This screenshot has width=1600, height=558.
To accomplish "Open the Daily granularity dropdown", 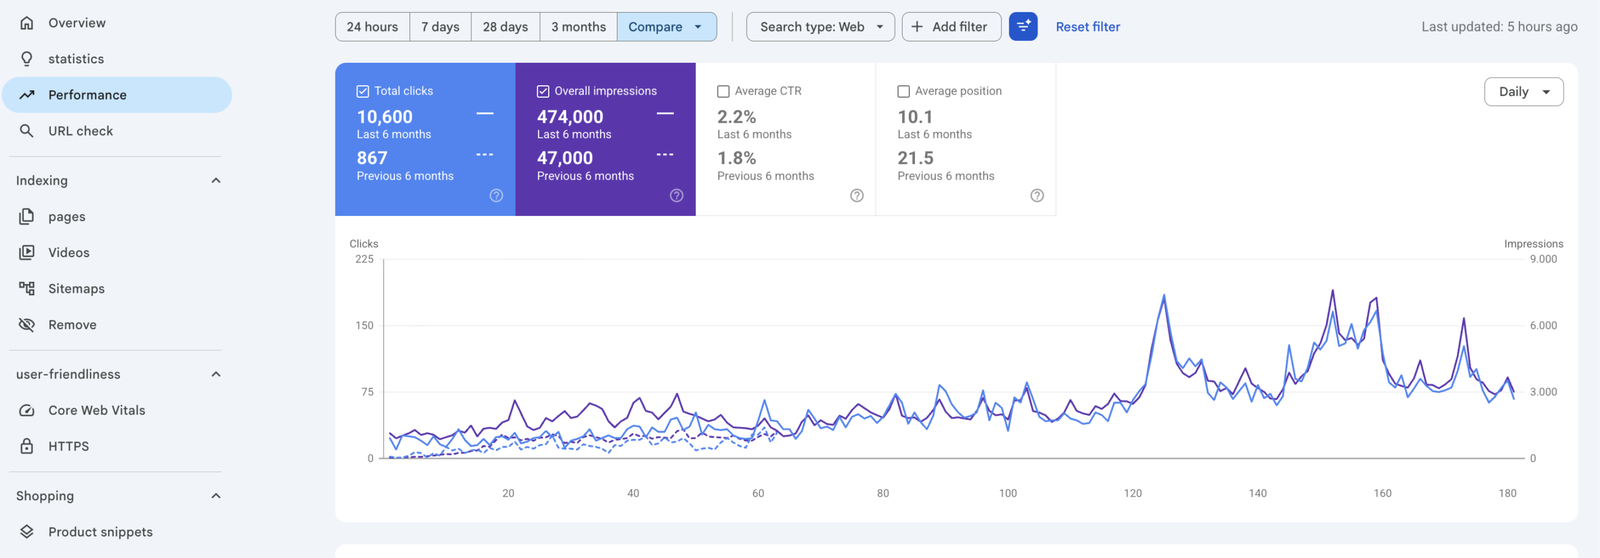I will pyautogui.click(x=1524, y=92).
